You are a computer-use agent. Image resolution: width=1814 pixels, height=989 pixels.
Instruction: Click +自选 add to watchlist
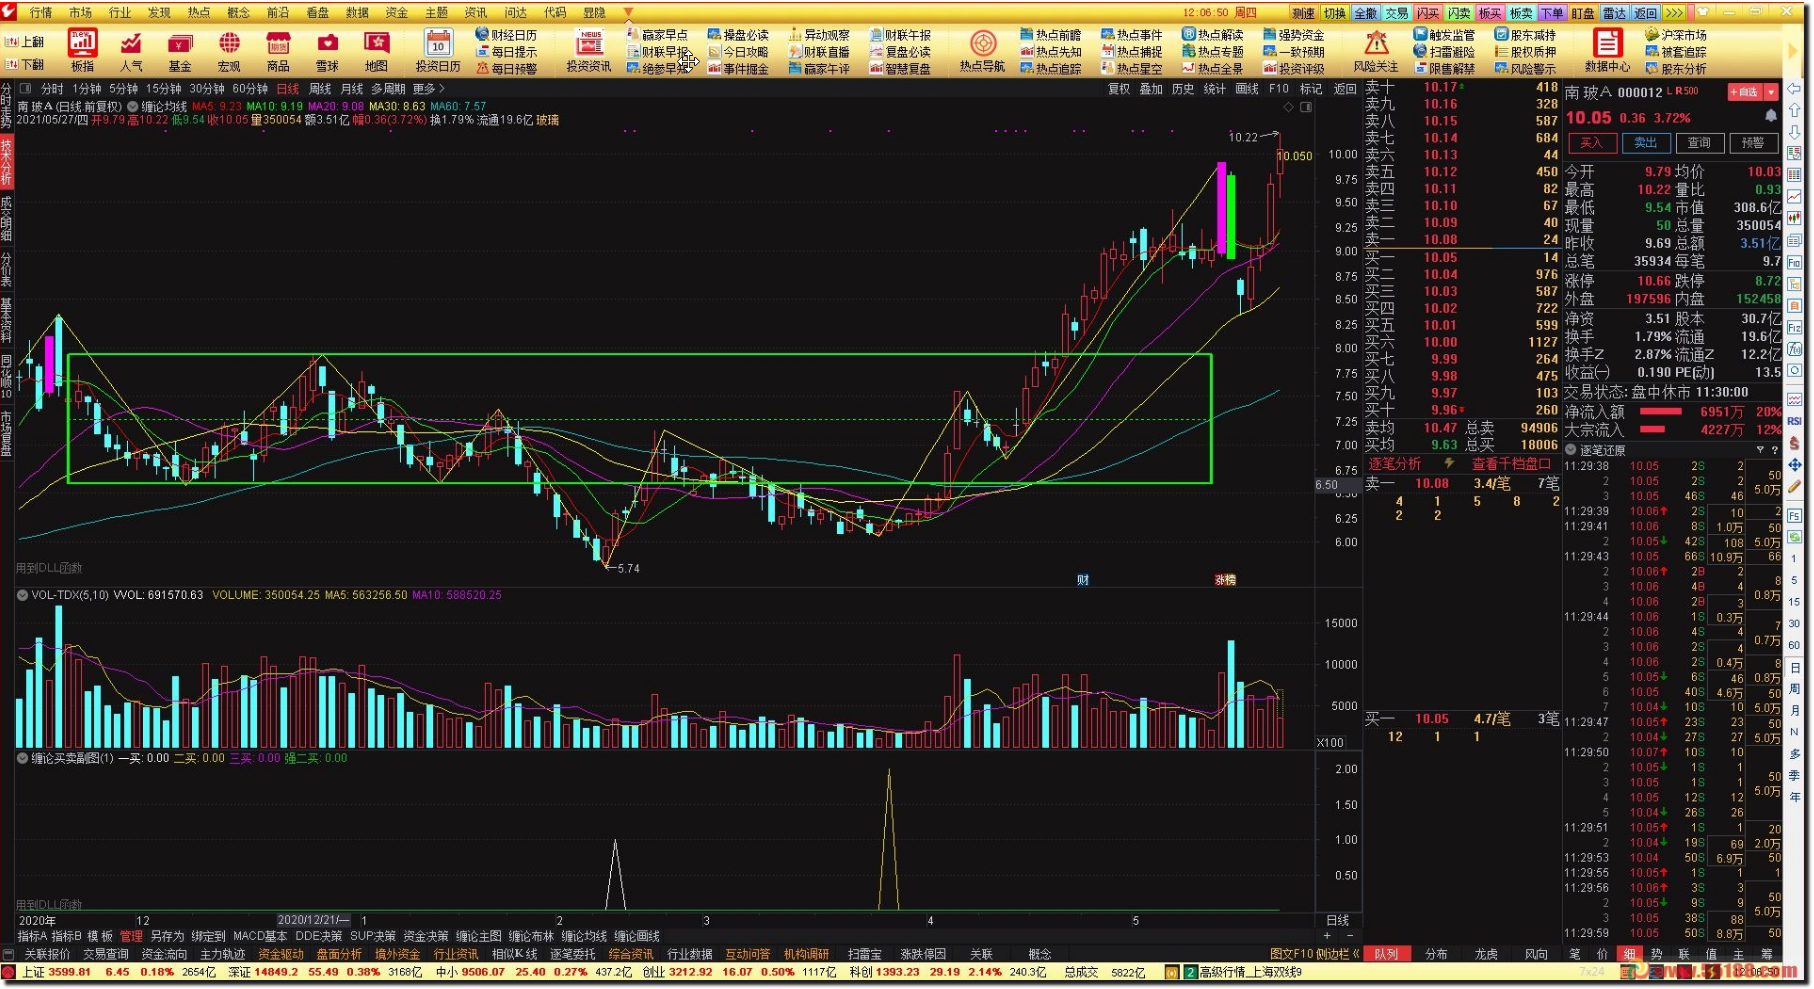point(1746,92)
